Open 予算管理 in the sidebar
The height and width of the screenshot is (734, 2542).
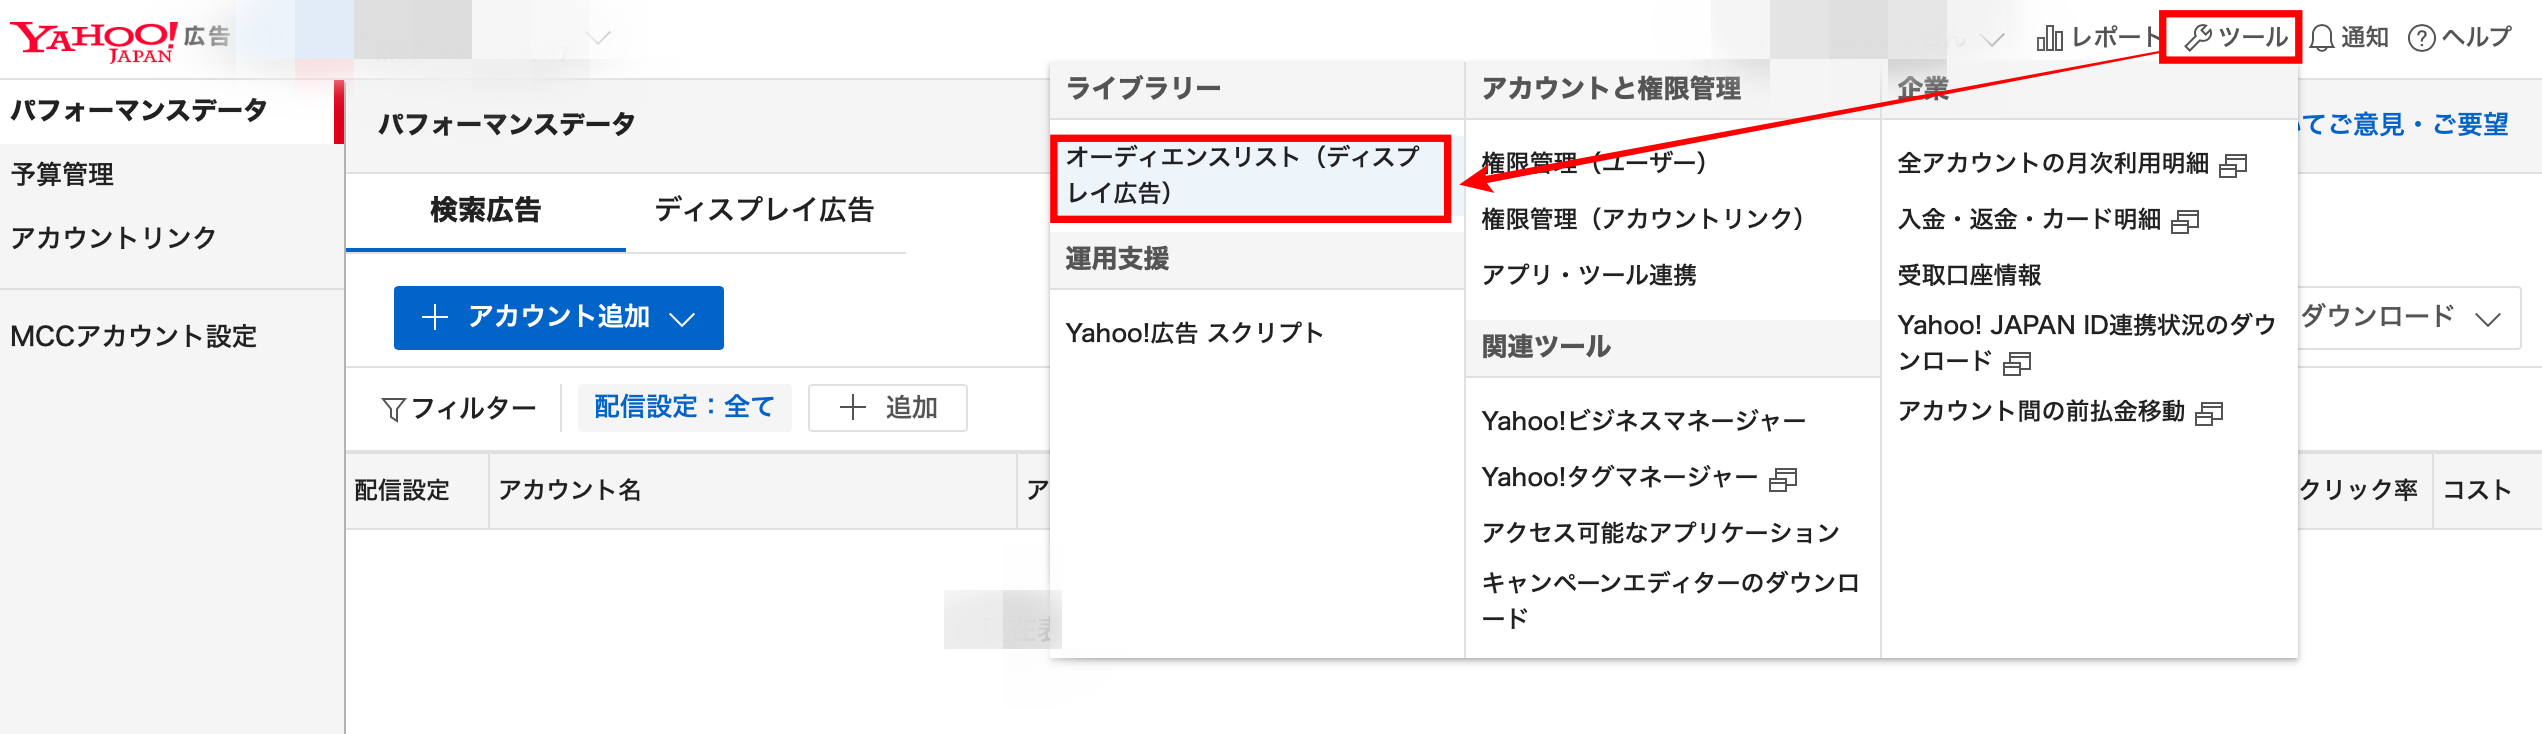click(x=62, y=175)
